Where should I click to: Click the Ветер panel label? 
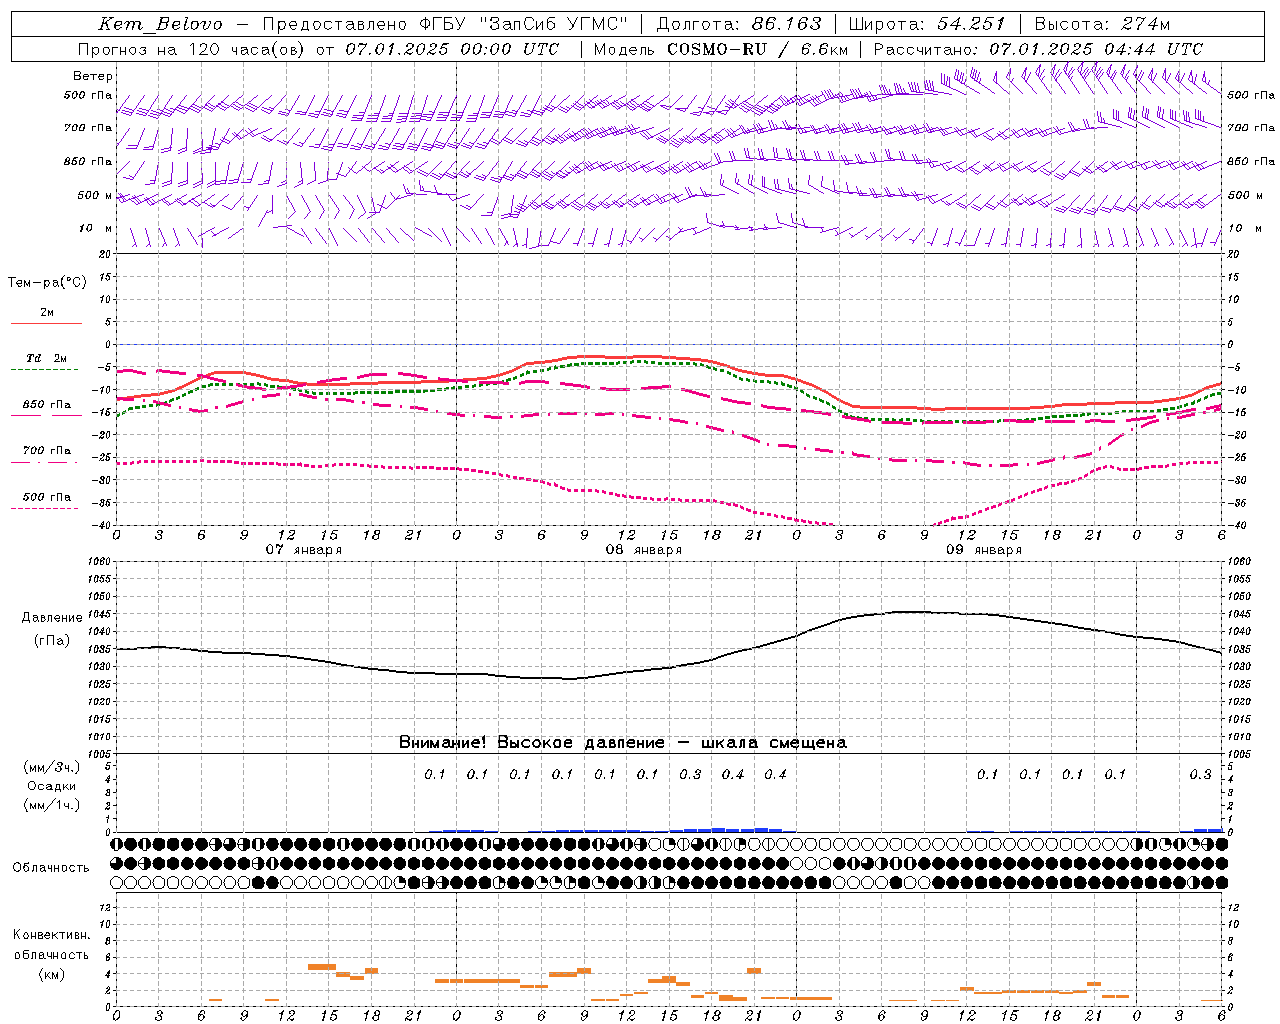pos(93,76)
